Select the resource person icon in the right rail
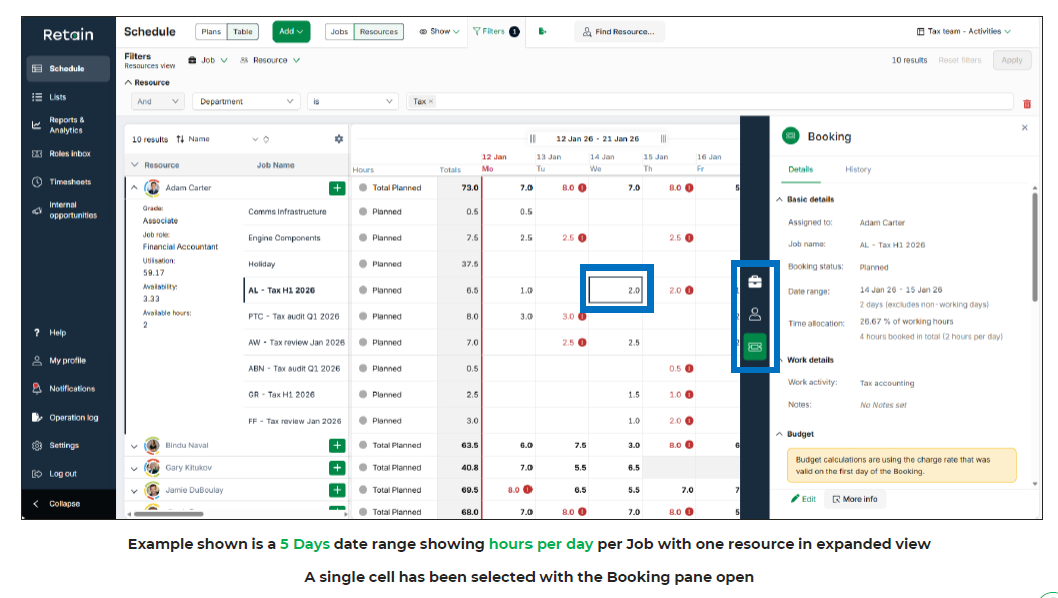The image size is (1058, 598). pyautogui.click(x=755, y=315)
